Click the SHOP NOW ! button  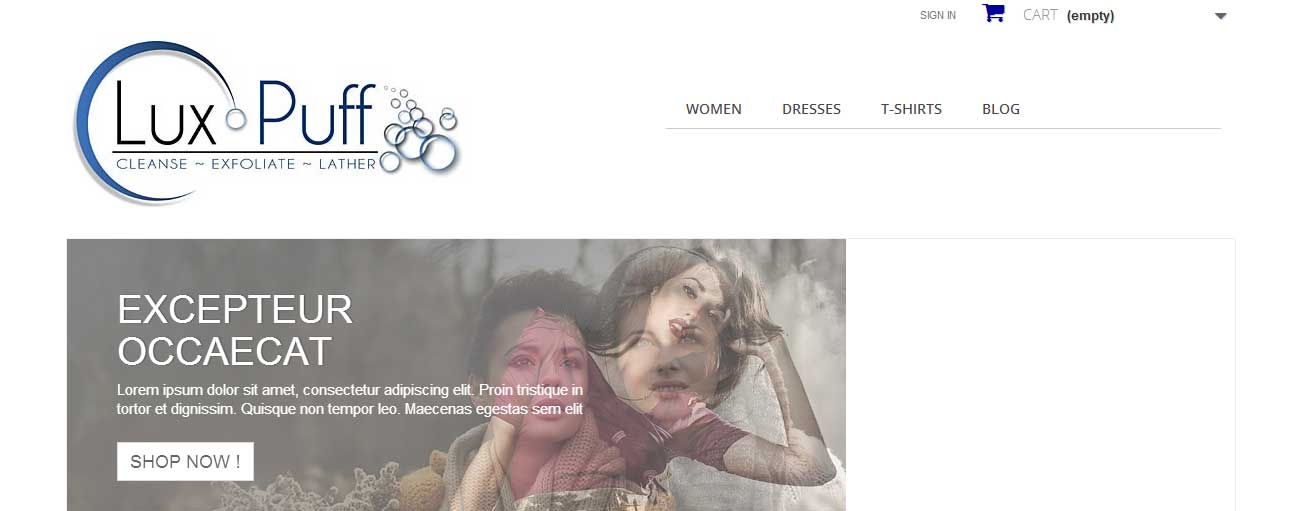[x=185, y=461]
